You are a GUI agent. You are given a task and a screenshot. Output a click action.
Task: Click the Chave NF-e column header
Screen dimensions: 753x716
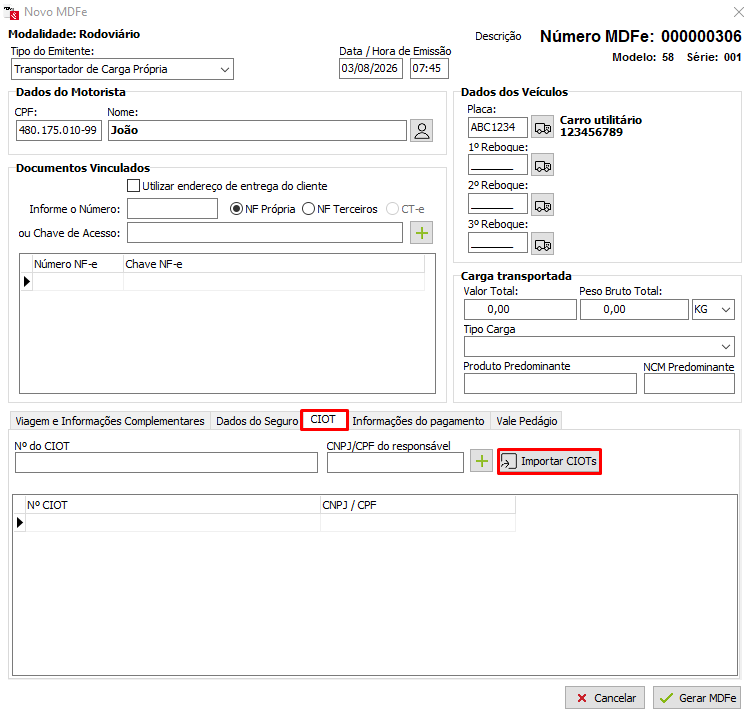[274, 264]
